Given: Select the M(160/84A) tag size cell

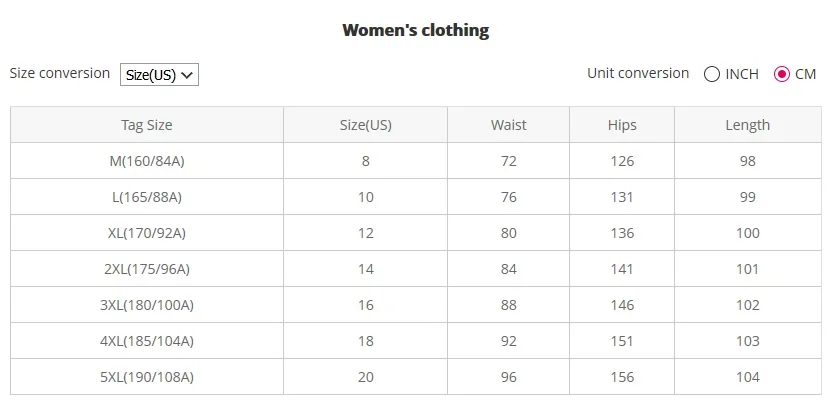Looking at the screenshot, I should click(x=146, y=161).
